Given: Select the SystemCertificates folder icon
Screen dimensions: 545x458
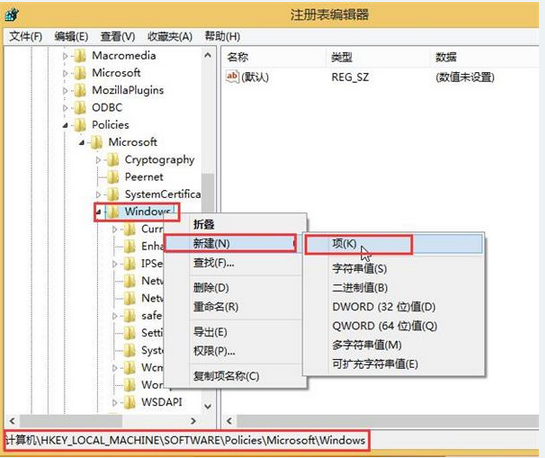Looking at the screenshot, I should [113, 194].
